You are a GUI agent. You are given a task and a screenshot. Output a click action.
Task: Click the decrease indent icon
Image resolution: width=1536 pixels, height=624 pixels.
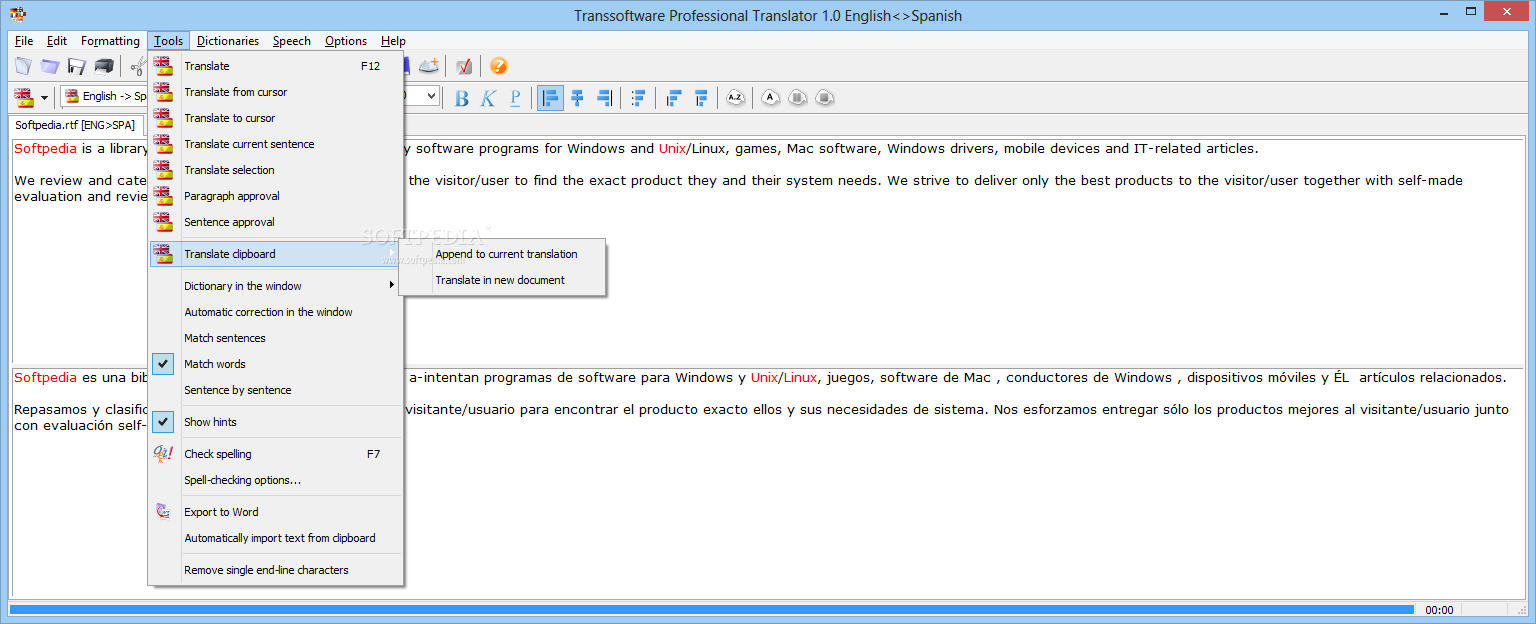674,97
